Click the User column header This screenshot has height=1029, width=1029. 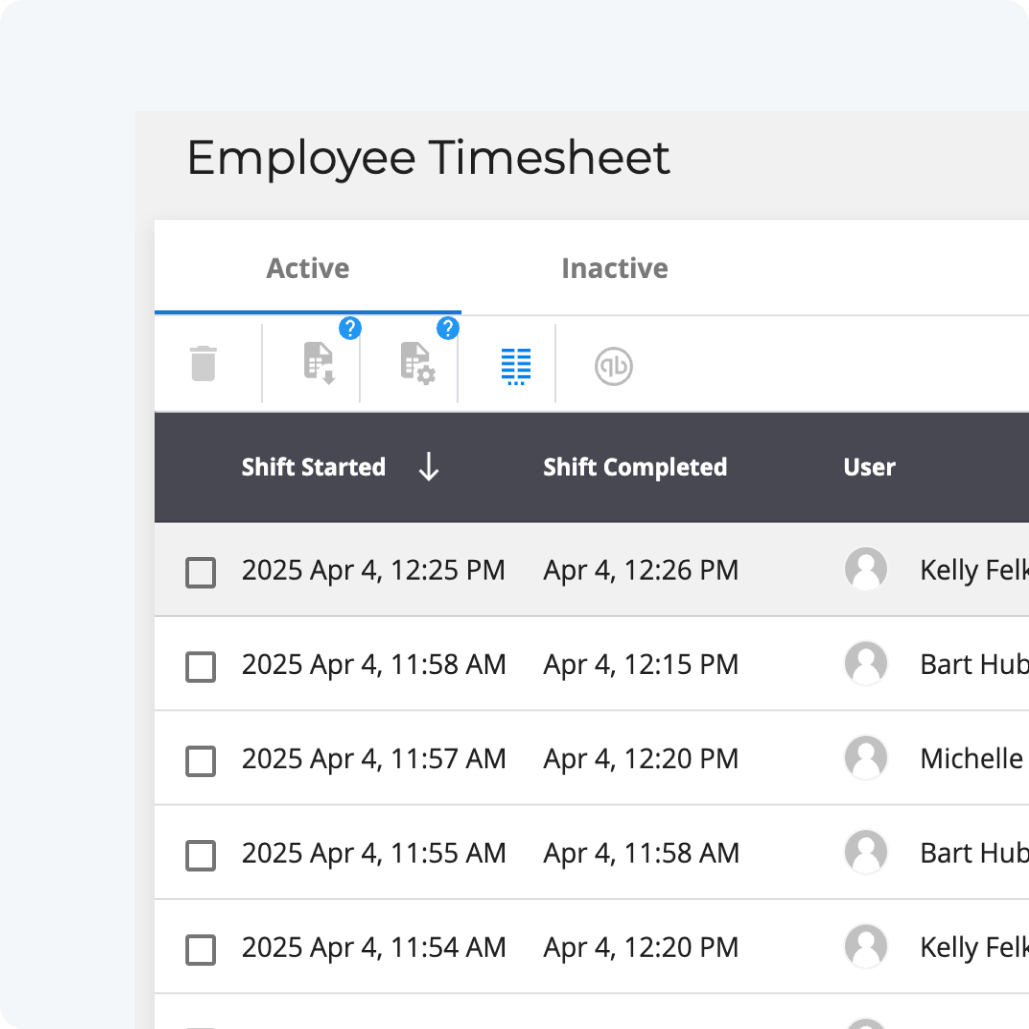pyautogui.click(x=870, y=467)
